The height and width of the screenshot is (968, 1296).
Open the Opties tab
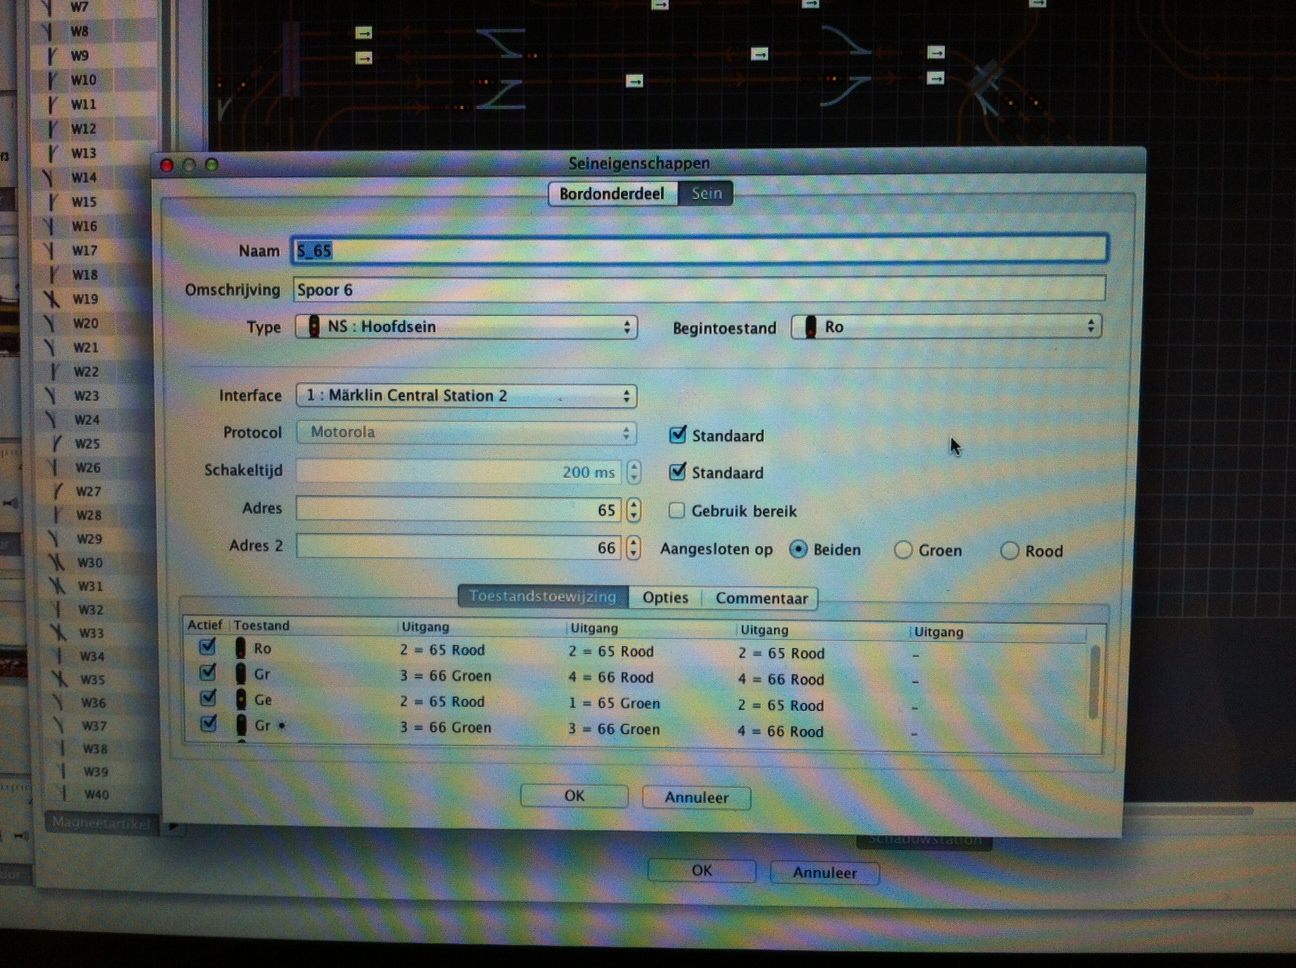[665, 597]
